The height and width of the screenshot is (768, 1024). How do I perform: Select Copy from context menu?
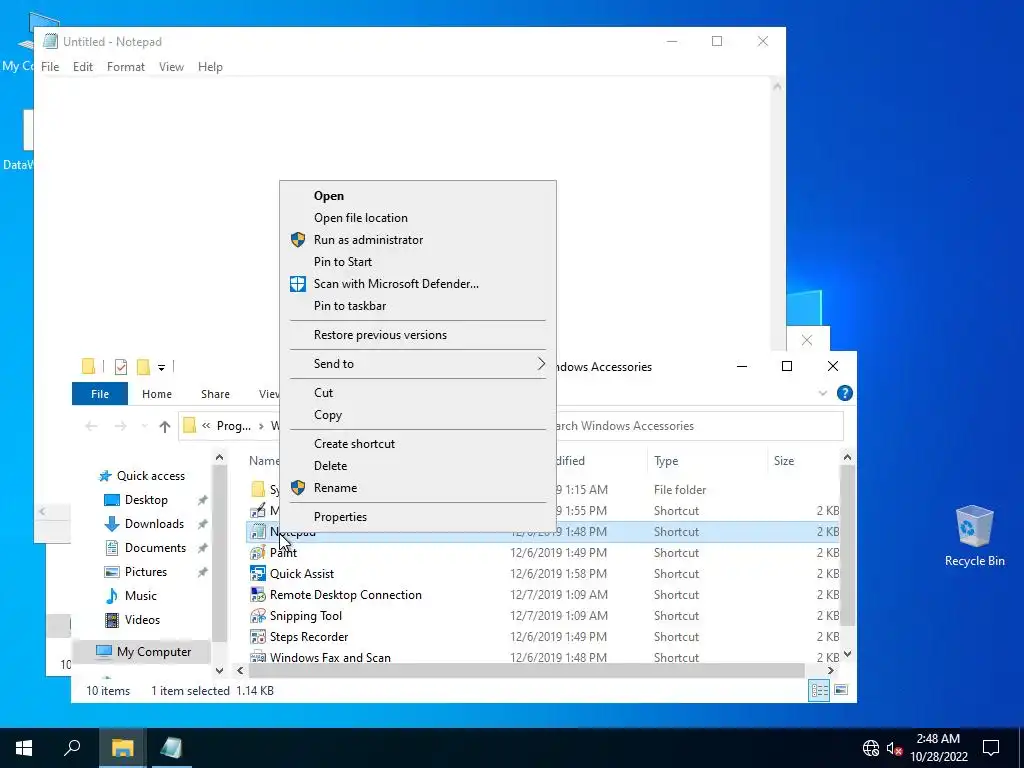tap(328, 415)
